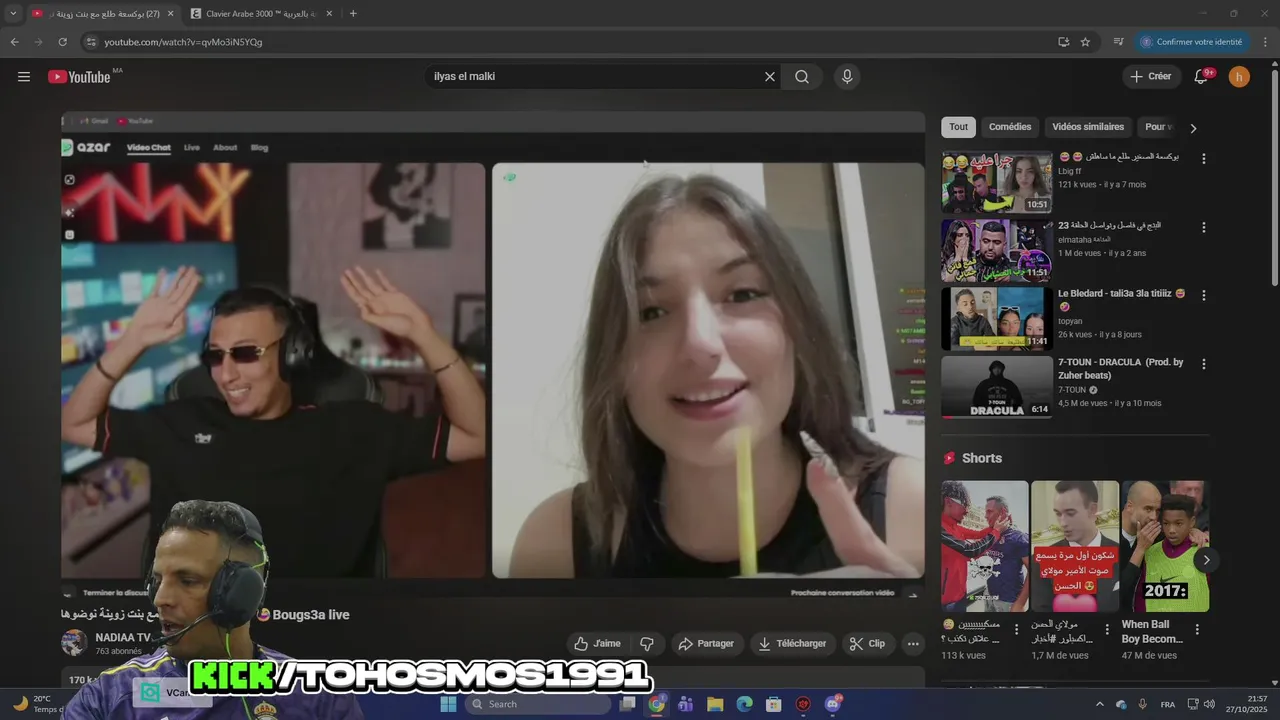Image resolution: width=1280 pixels, height=720 pixels.
Task: Open options for the Le Bledard video
Action: (x=1203, y=296)
